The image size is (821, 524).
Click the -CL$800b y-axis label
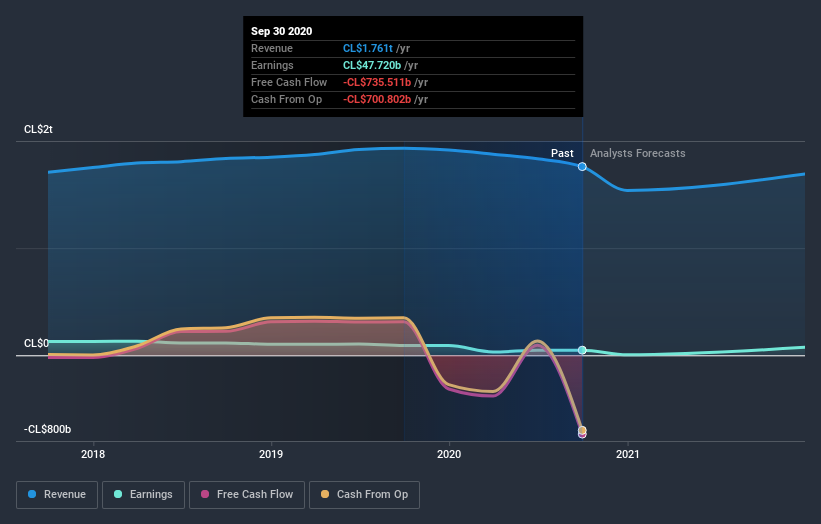point(47,429)
